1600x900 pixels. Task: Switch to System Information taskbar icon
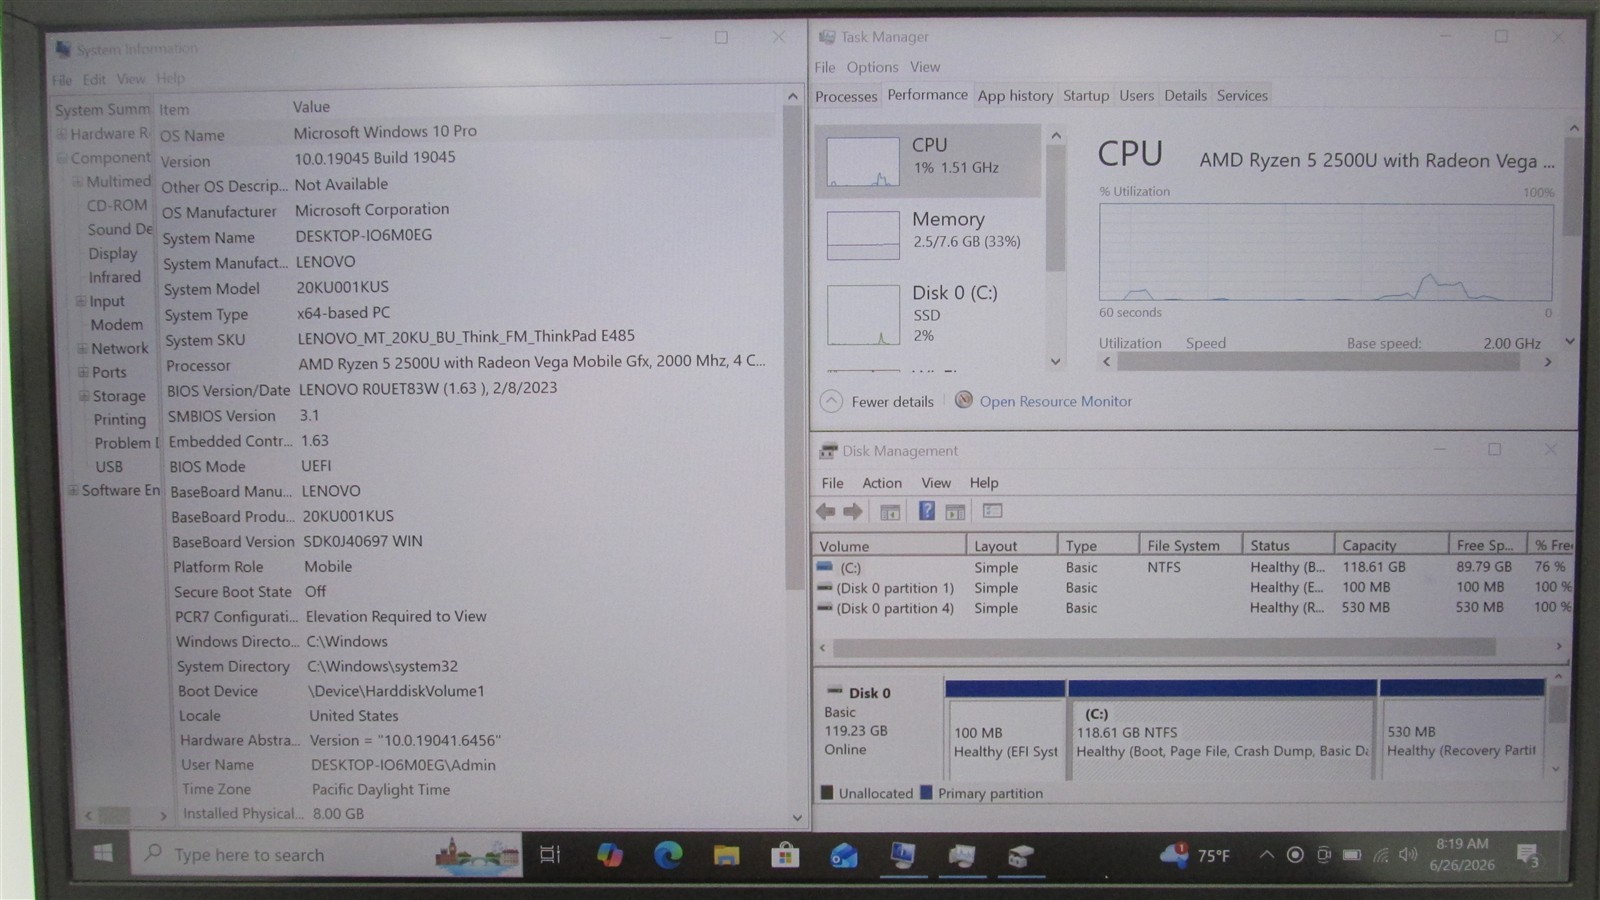click(x=903, y=855)
